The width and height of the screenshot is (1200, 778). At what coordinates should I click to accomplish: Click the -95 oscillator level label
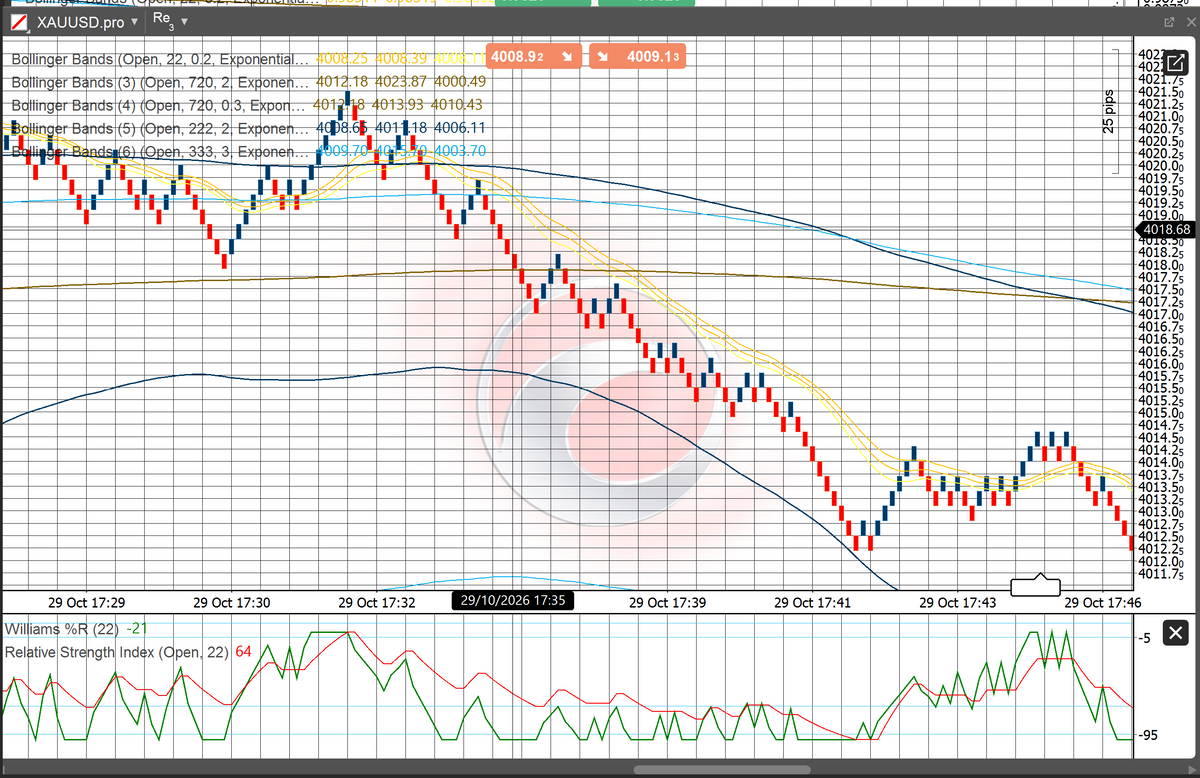[1150, 735]
